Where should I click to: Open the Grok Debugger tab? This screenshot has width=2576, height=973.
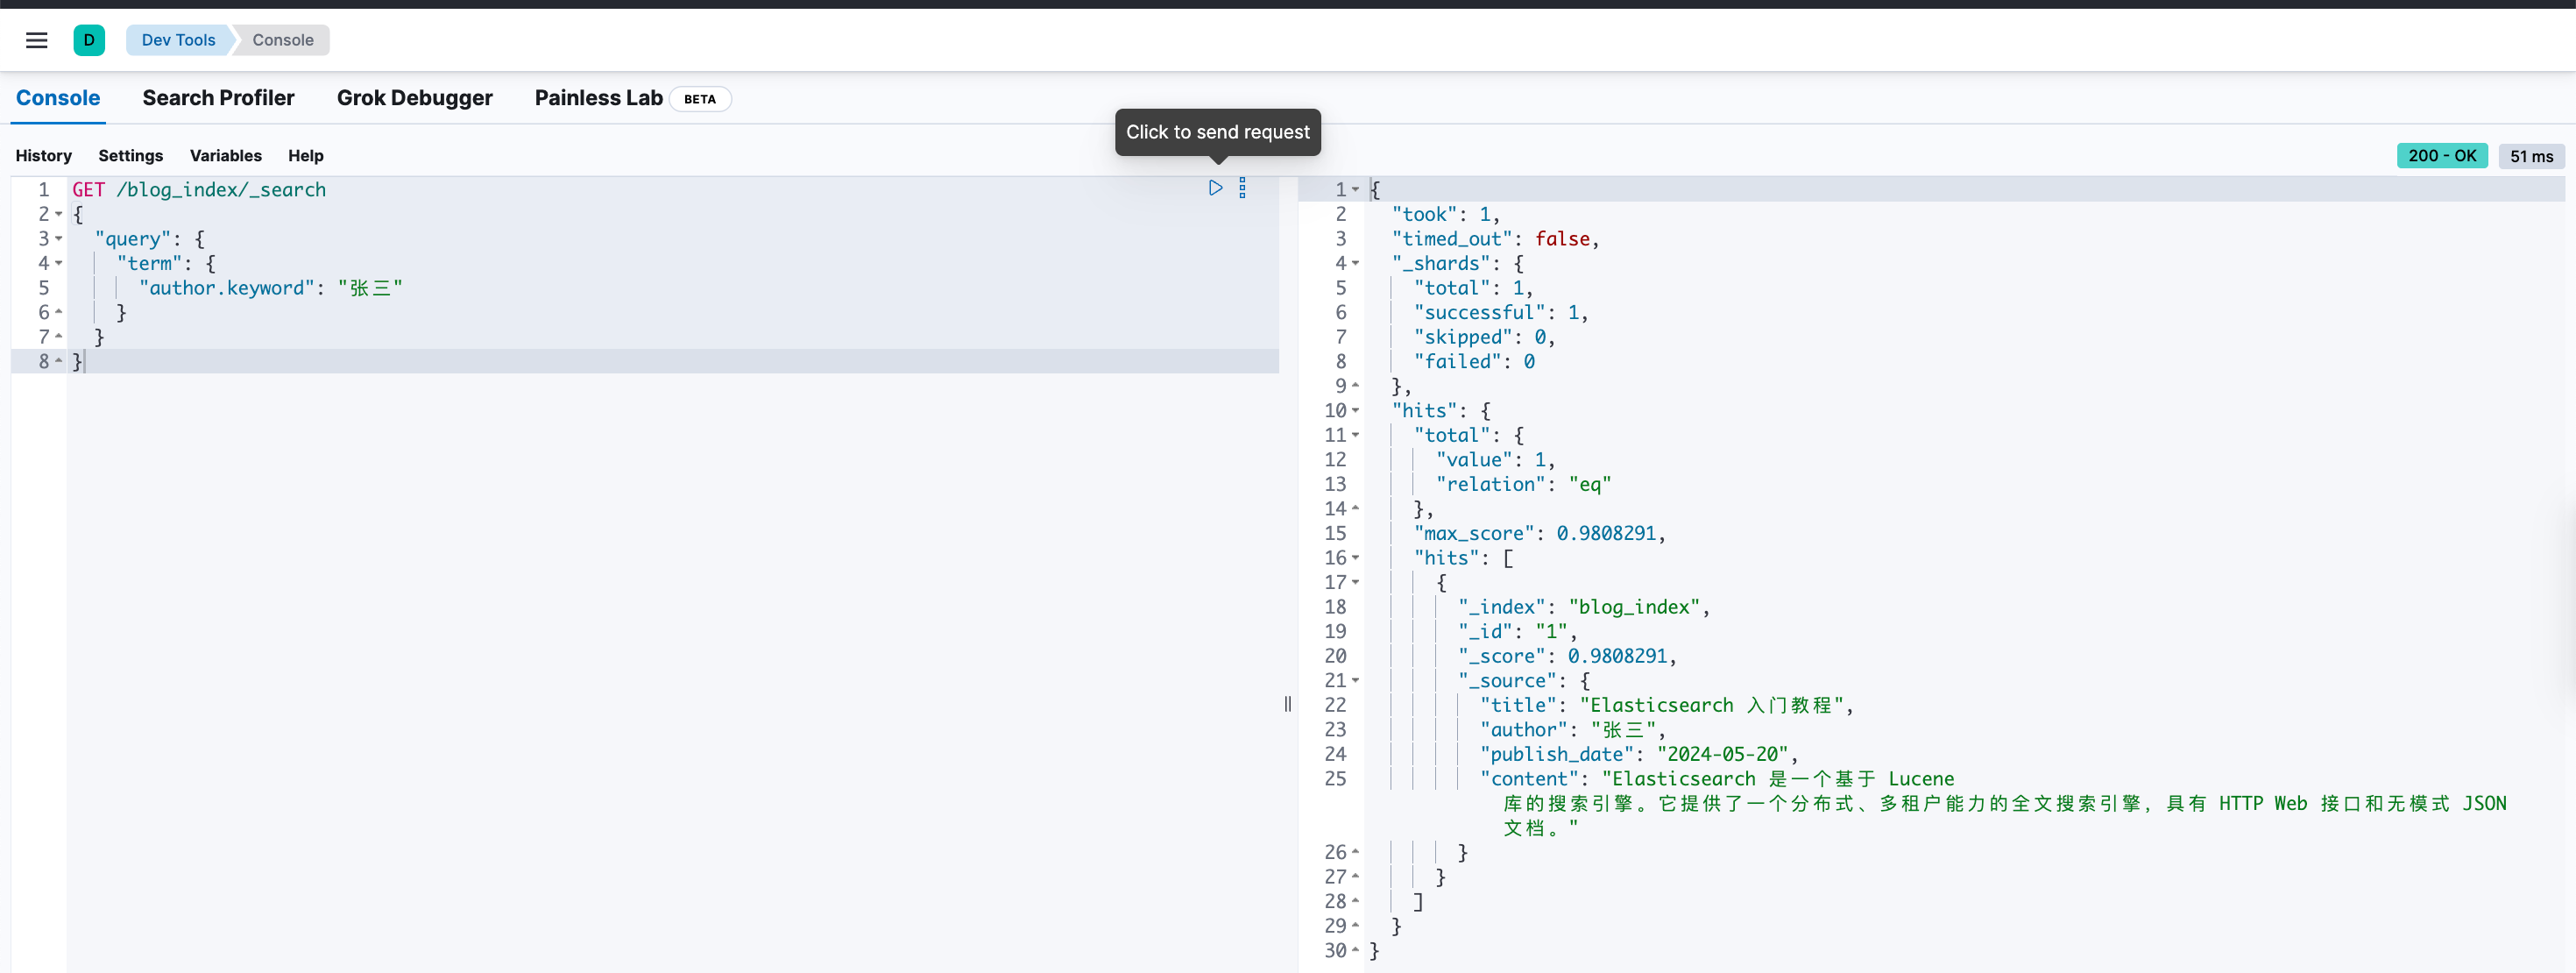(x=414, y=98)
